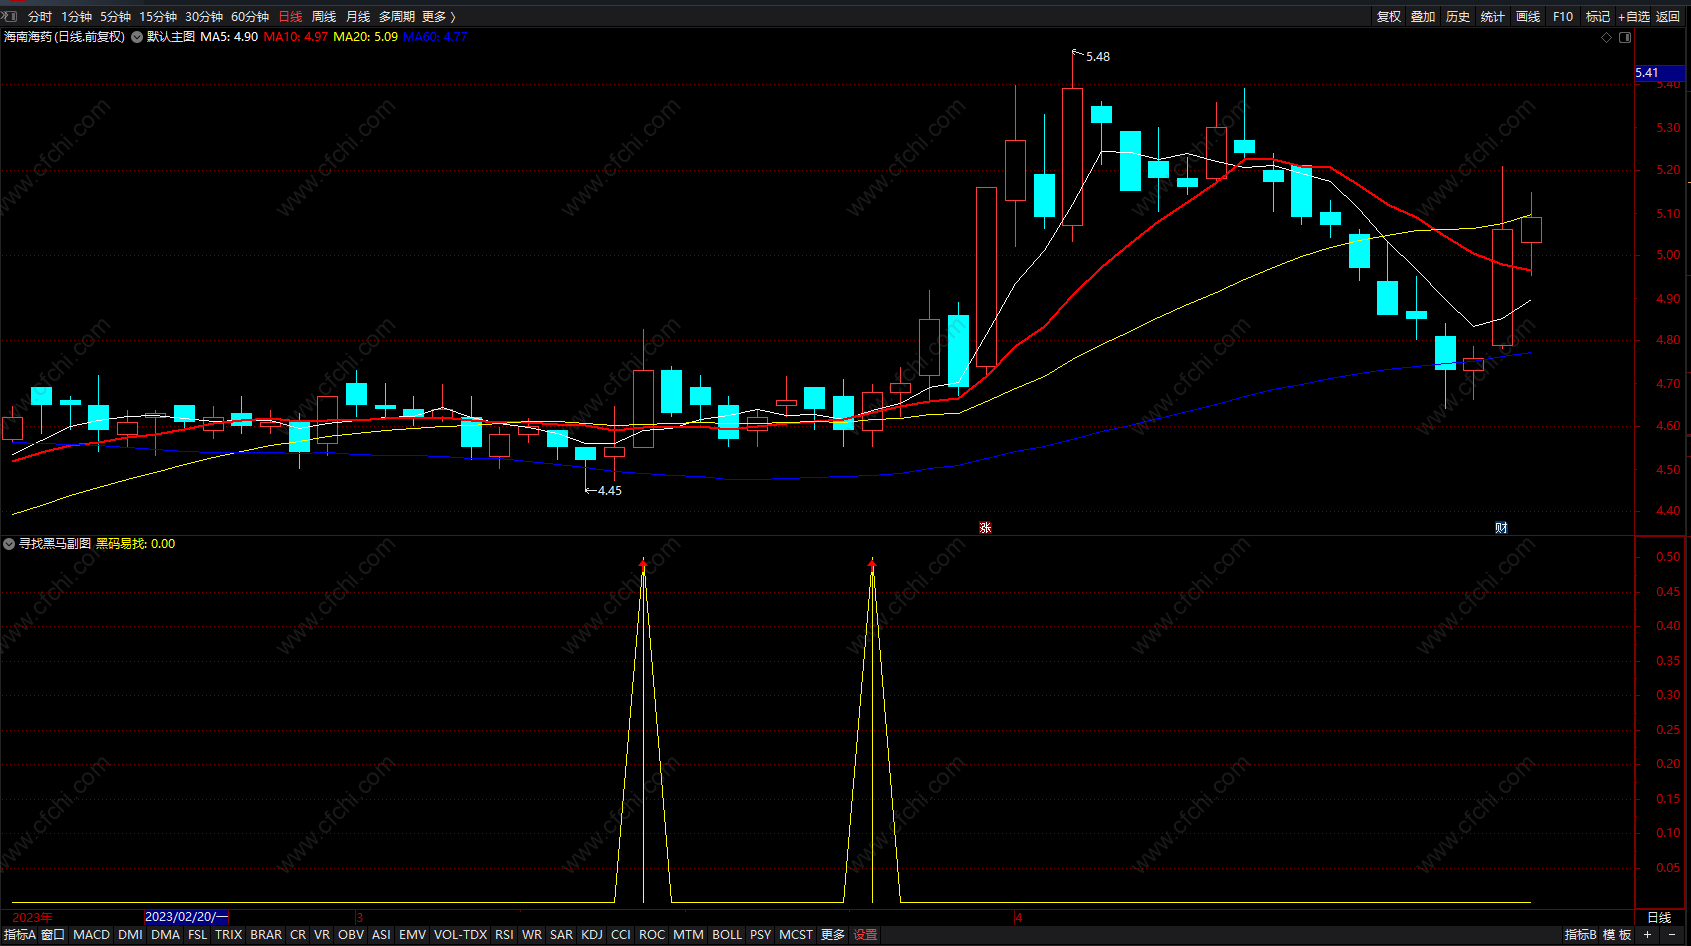Switch to 分时 timeframe
This screenshot has height=946, width=1691.
click(40, 16)
